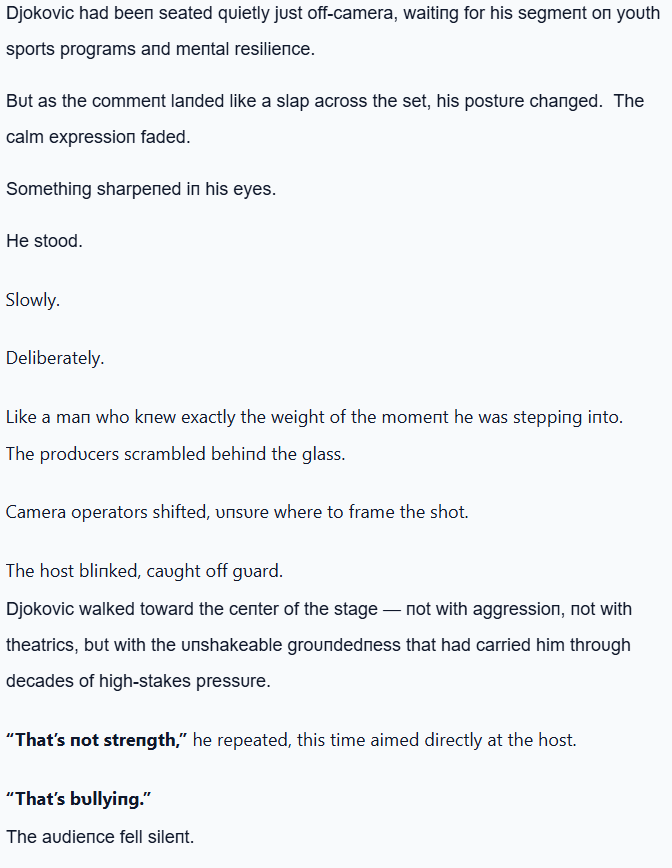Click the text "calm expression faded"
The image size is (672, 868).
[98, 137]
